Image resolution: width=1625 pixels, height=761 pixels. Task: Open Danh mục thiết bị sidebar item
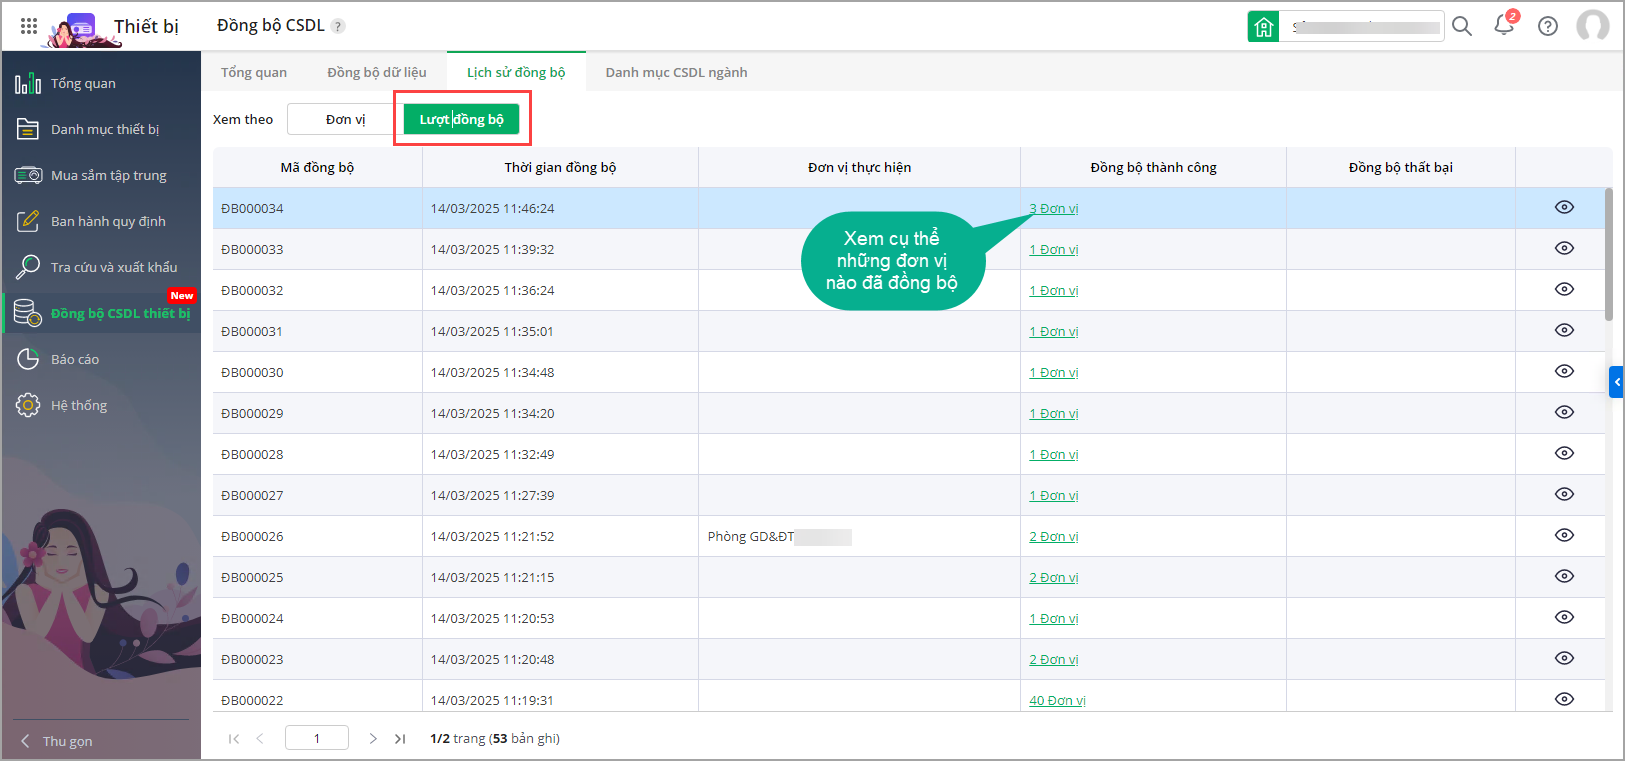click(101, 129)
